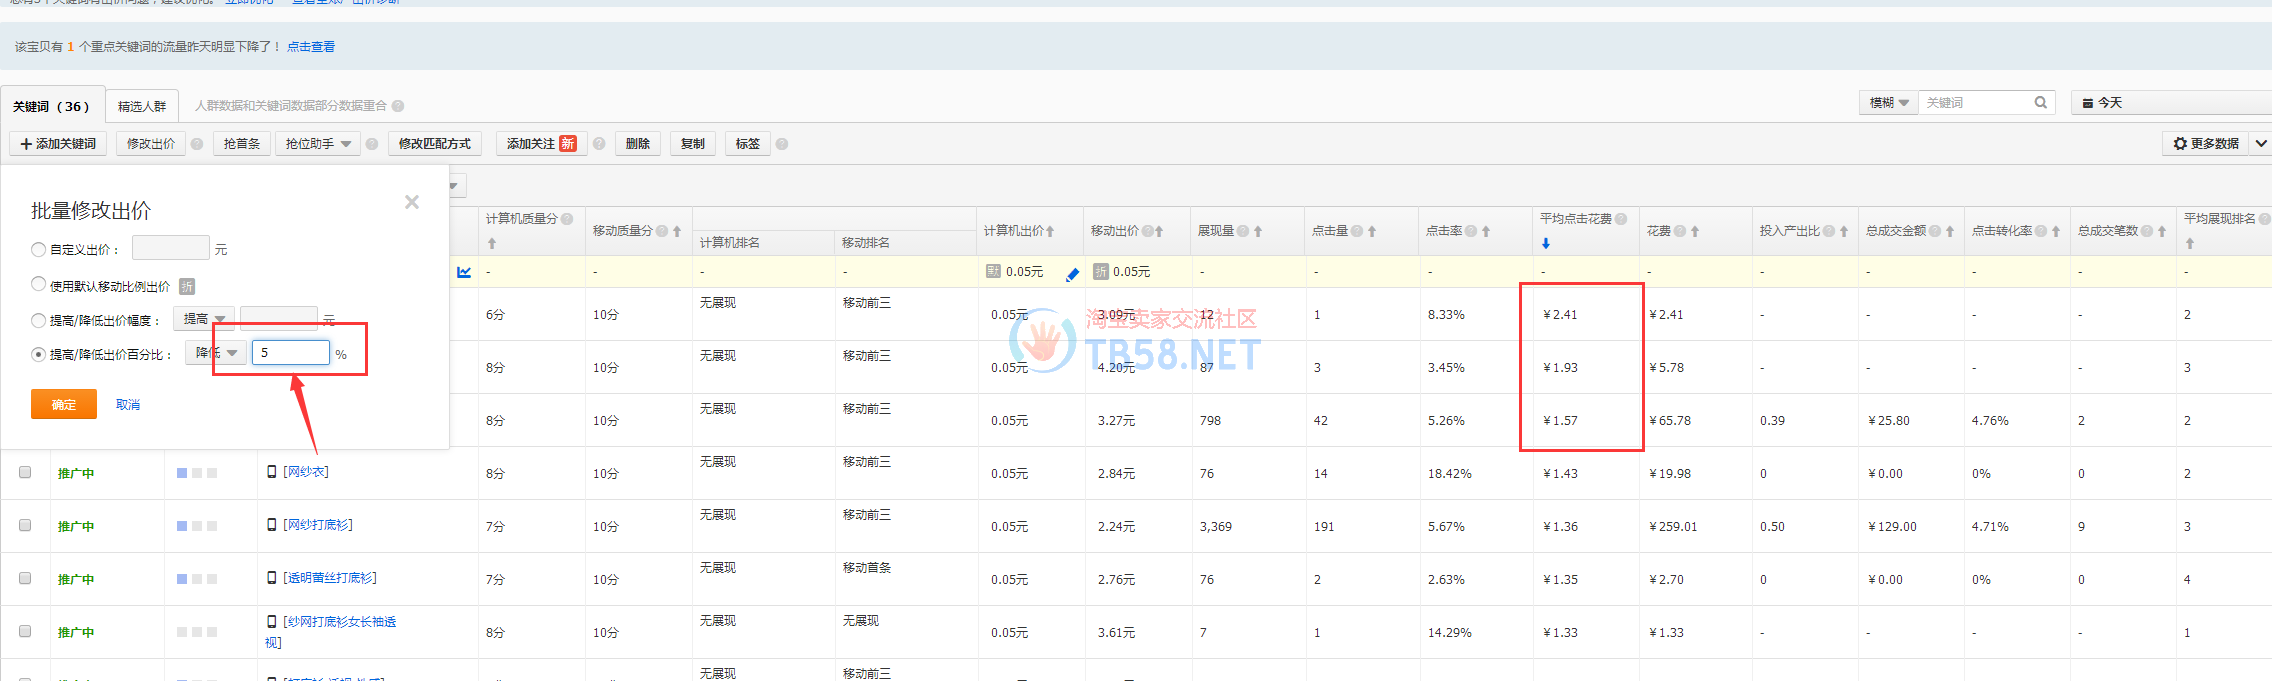Select 使用默认移动比例出价 radio option

pos(39,285)
